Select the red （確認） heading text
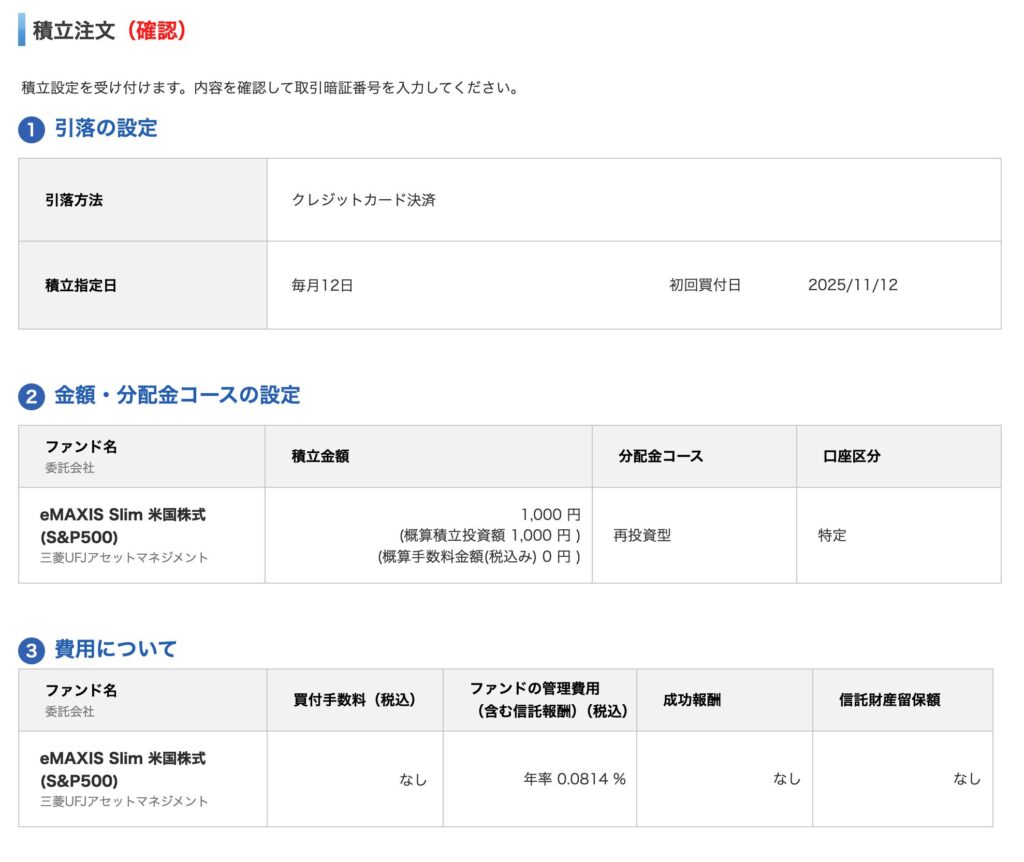Image resolution: width=1024 pixels, height=862 pixels. coord(151,31)
